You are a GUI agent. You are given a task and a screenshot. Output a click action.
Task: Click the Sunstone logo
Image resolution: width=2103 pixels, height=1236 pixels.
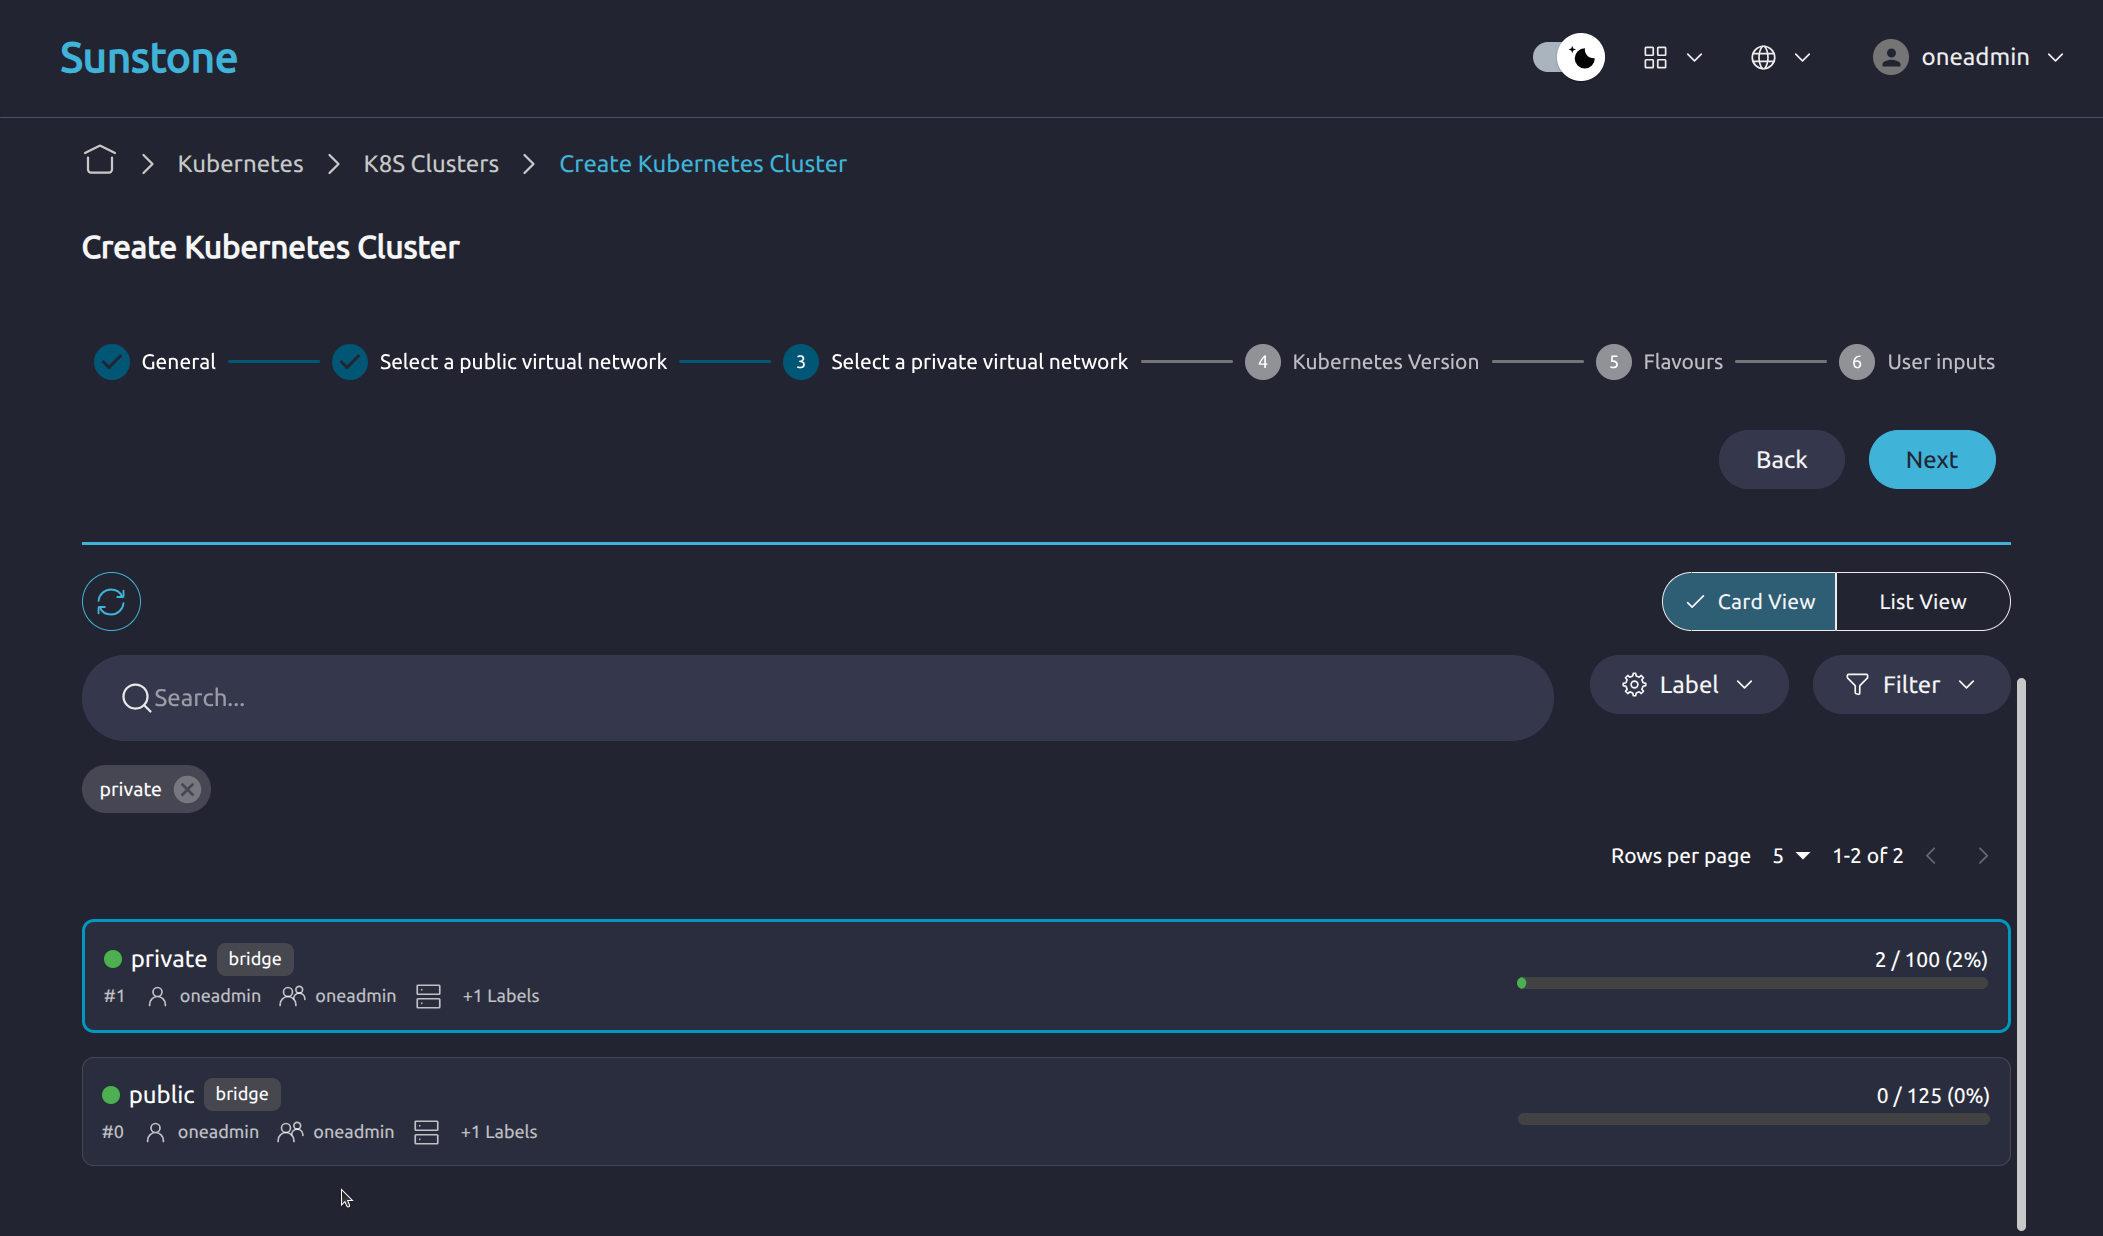(148, 58)
